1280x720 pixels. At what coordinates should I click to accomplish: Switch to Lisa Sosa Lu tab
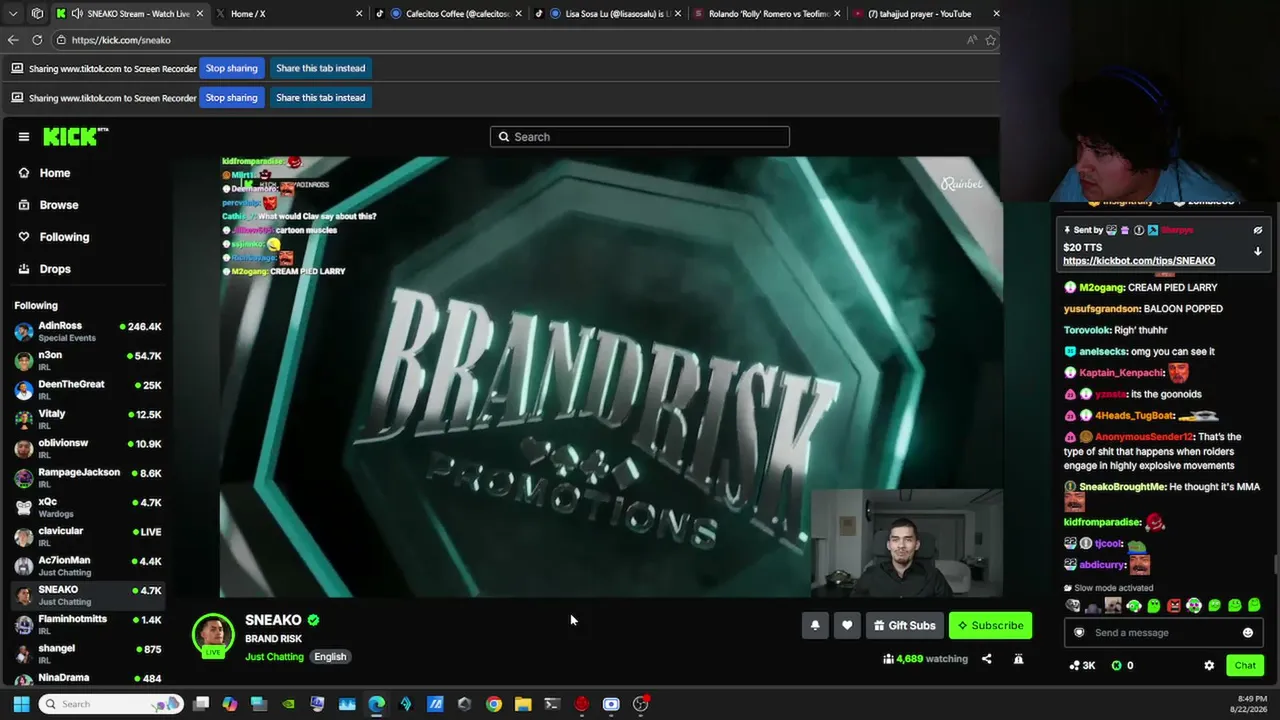[x=608, y=14]
